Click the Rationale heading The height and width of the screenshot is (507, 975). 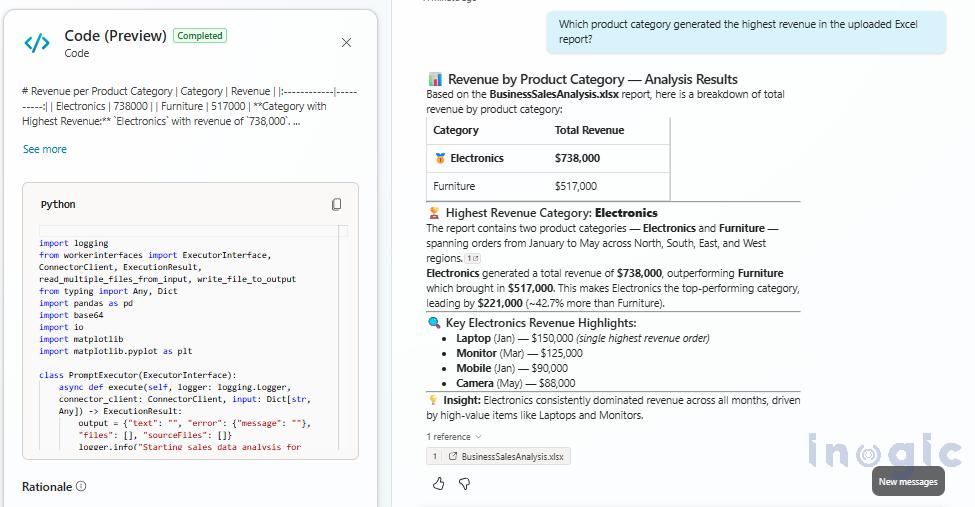point(47,486)
